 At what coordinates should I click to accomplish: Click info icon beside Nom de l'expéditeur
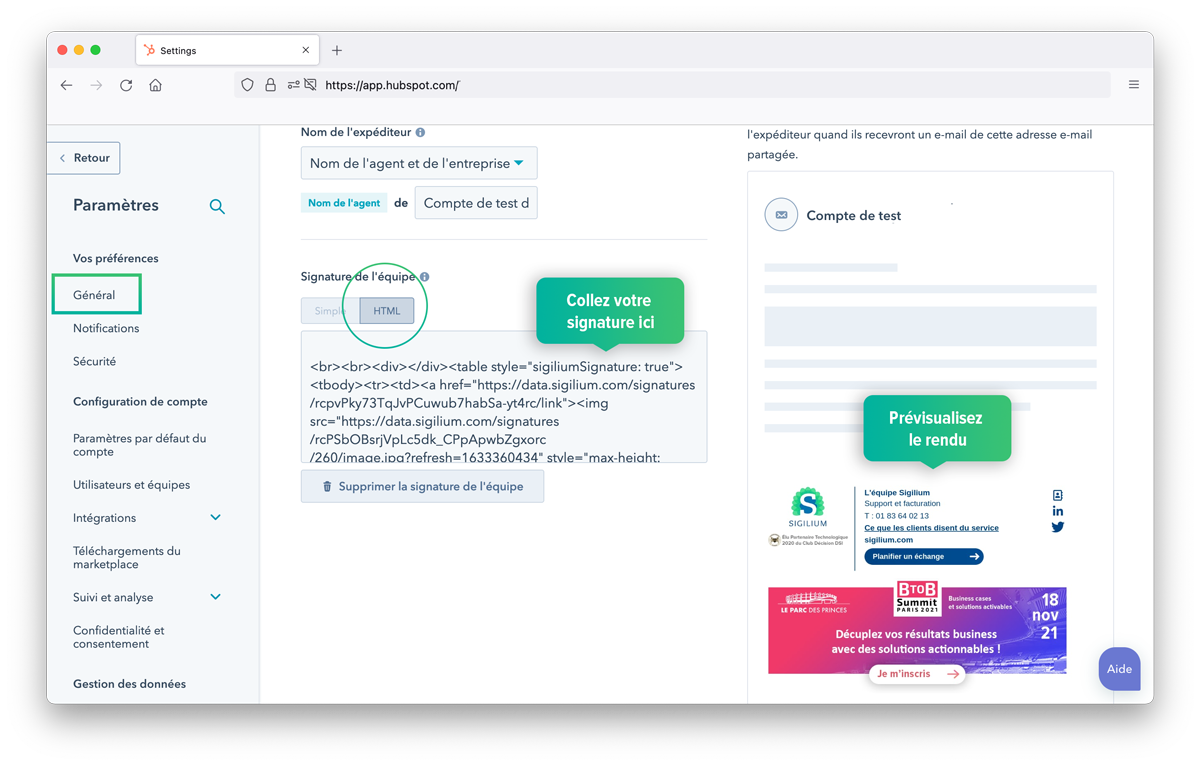[x=420, y=132]
